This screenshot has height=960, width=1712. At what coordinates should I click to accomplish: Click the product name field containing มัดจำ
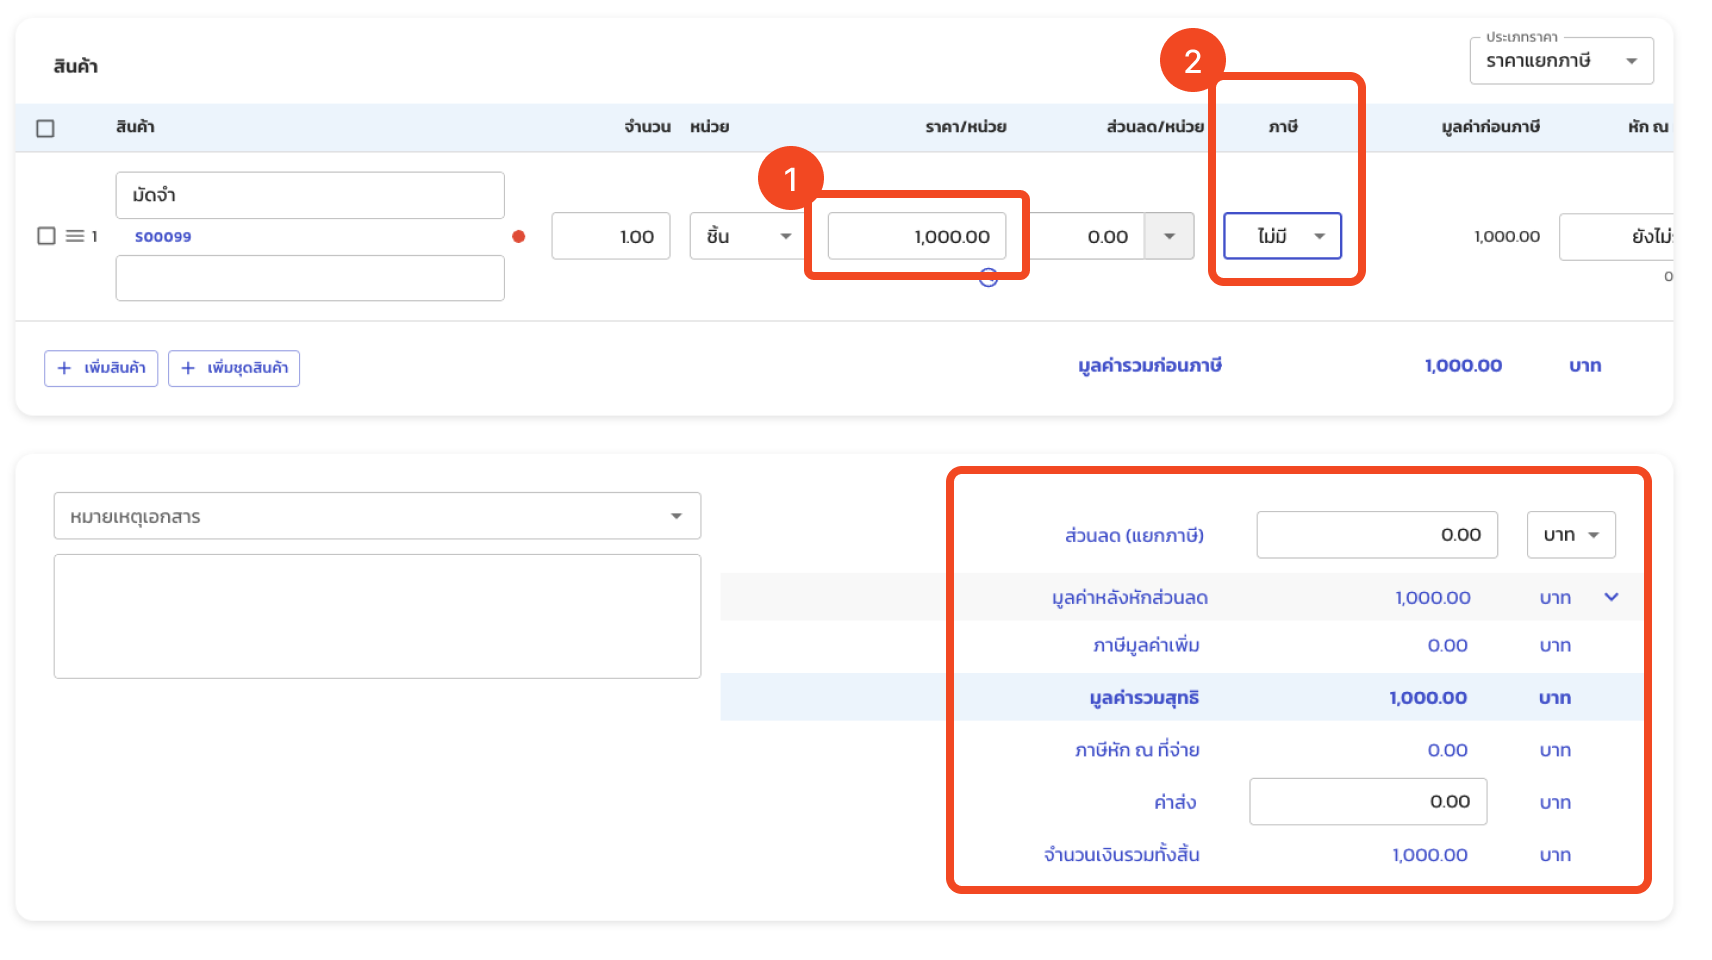click(310, 195)
